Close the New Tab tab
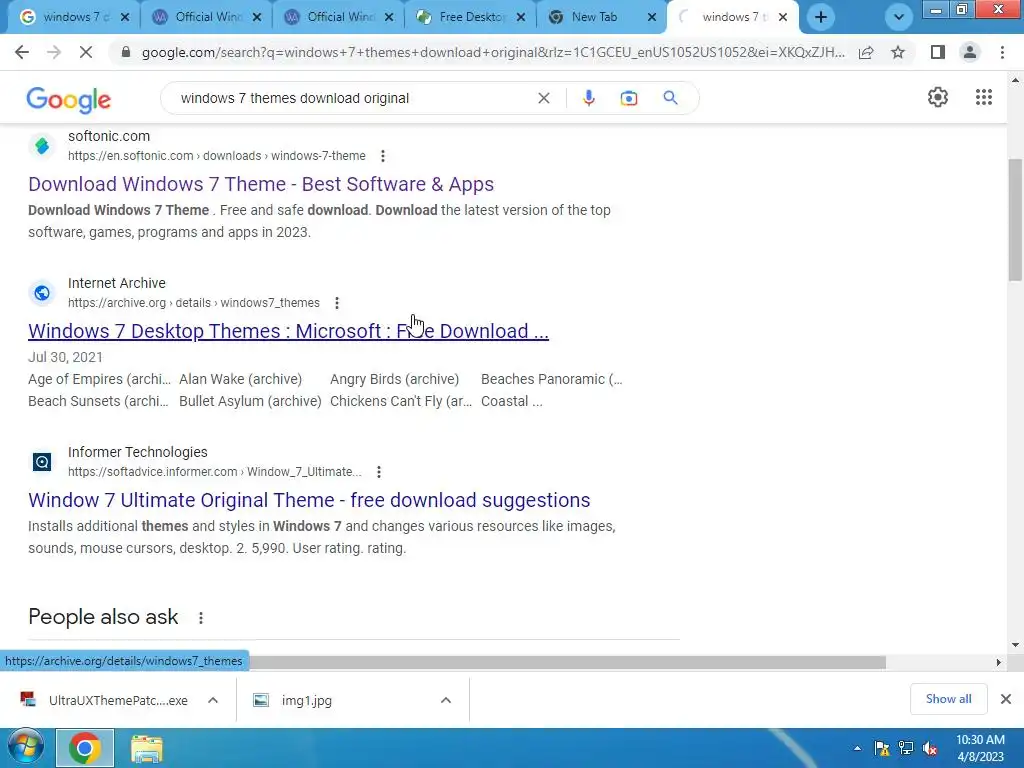Image resolution: width=1024 pixels, height=768 pixels. pos(652,18)
